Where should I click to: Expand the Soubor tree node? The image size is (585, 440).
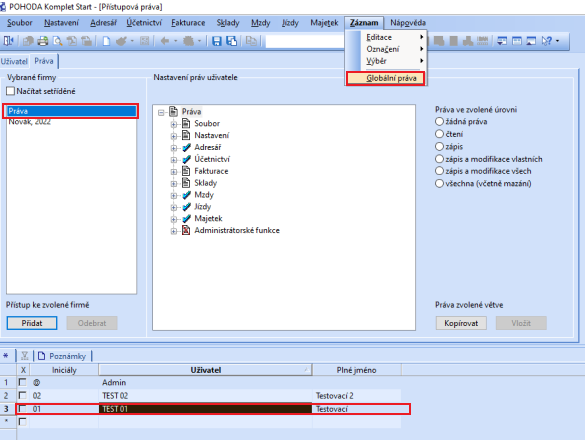point(174,124)
